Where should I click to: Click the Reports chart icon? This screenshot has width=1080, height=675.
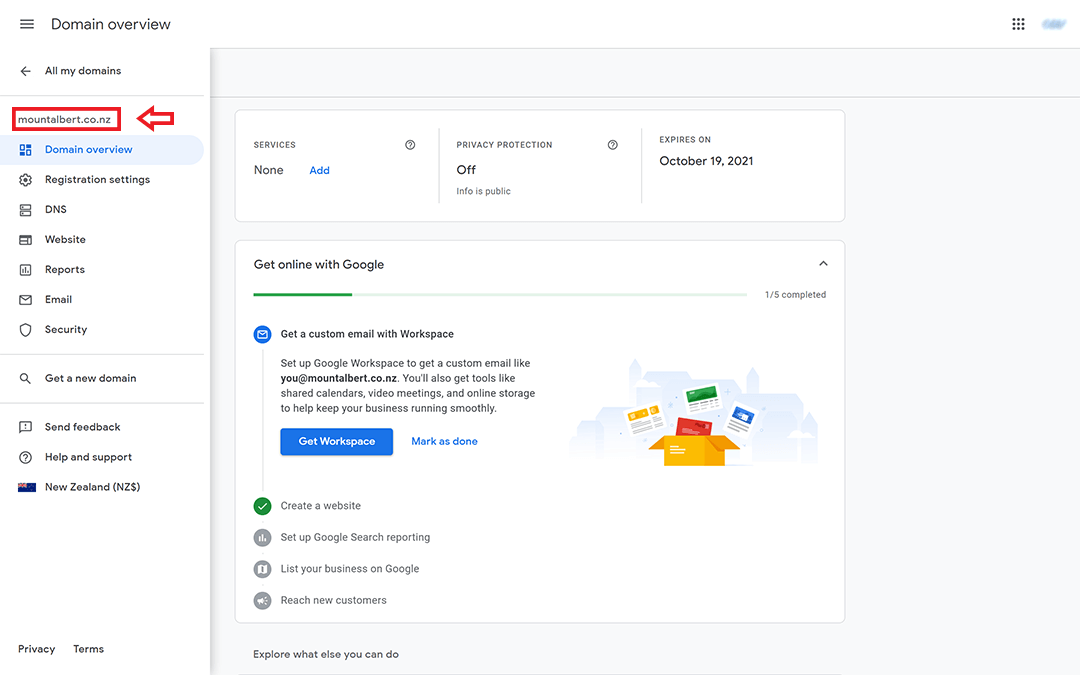[25, 270]
